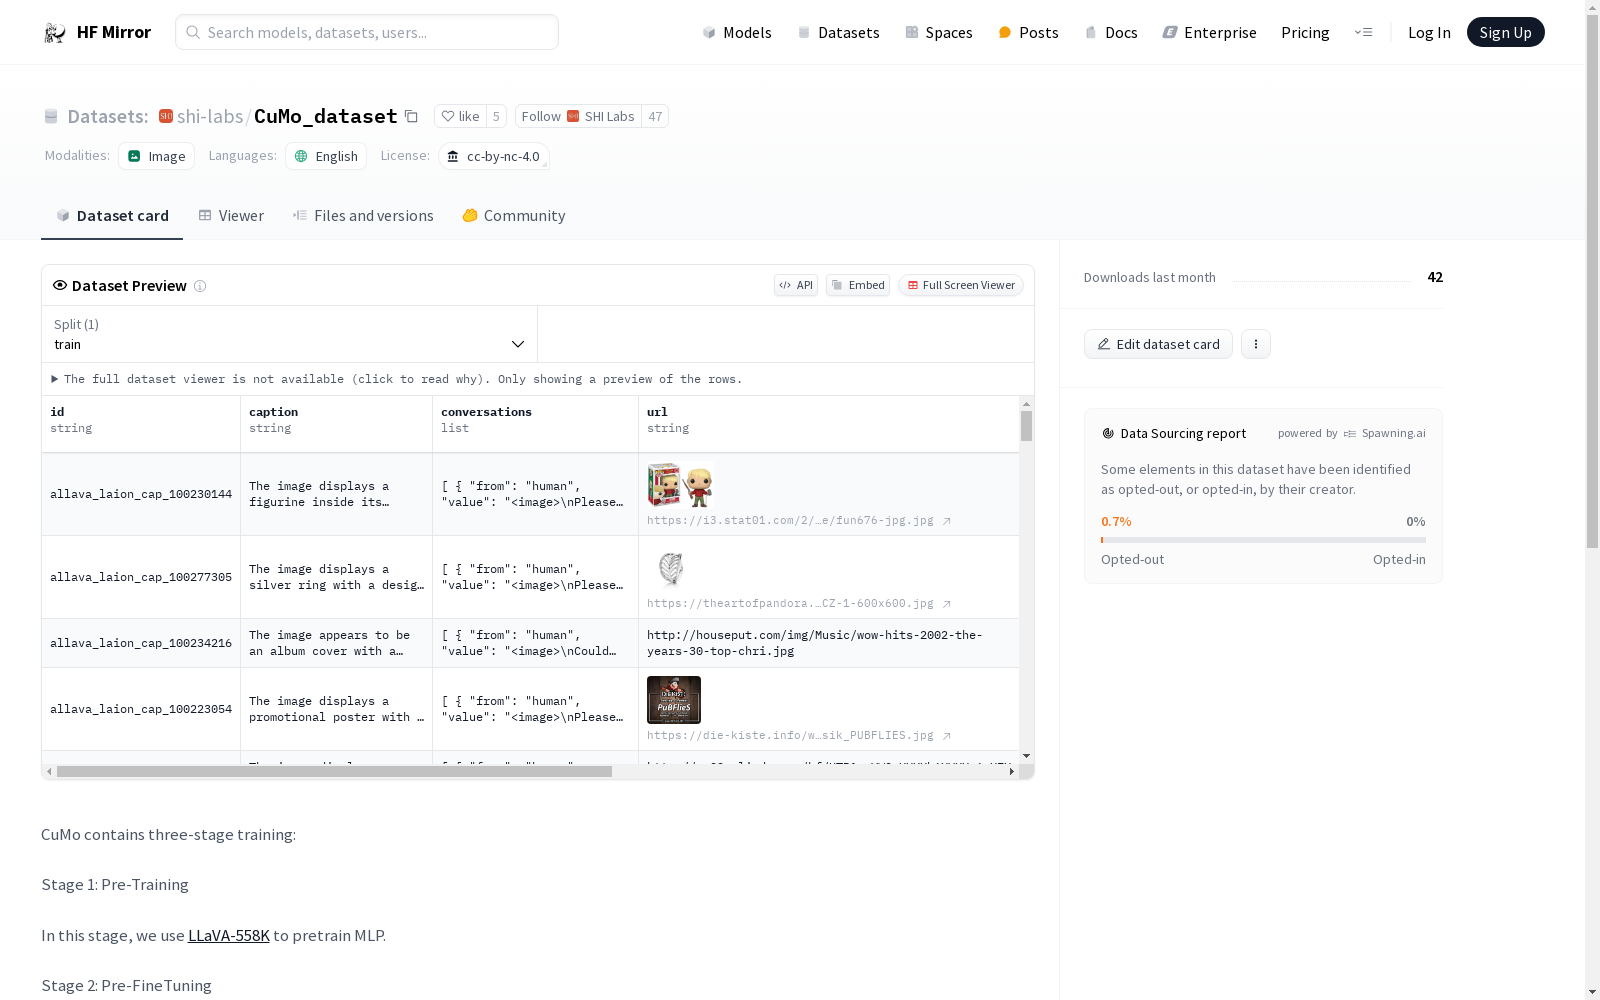Click the table's right scroll arrow

1011,771
